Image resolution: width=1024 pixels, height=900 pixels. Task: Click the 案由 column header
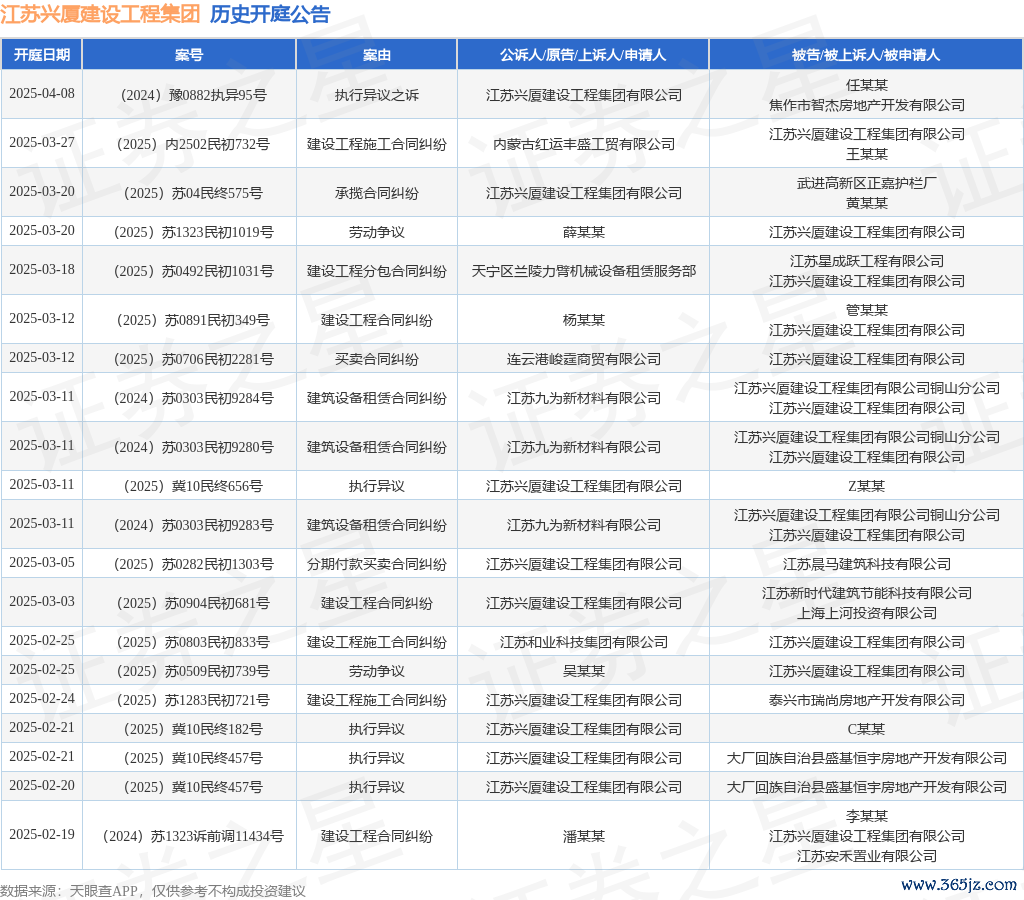coord(377,55)
